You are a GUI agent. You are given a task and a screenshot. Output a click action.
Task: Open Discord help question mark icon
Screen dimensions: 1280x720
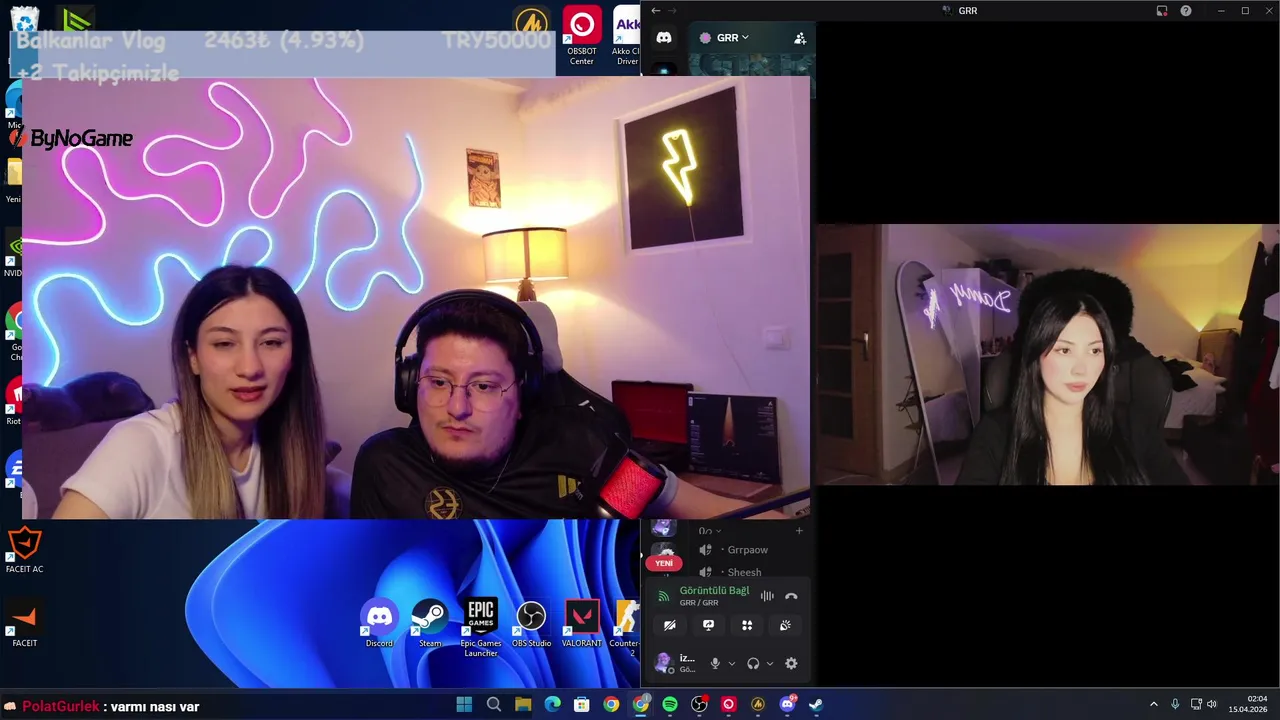pos(1186,10)
